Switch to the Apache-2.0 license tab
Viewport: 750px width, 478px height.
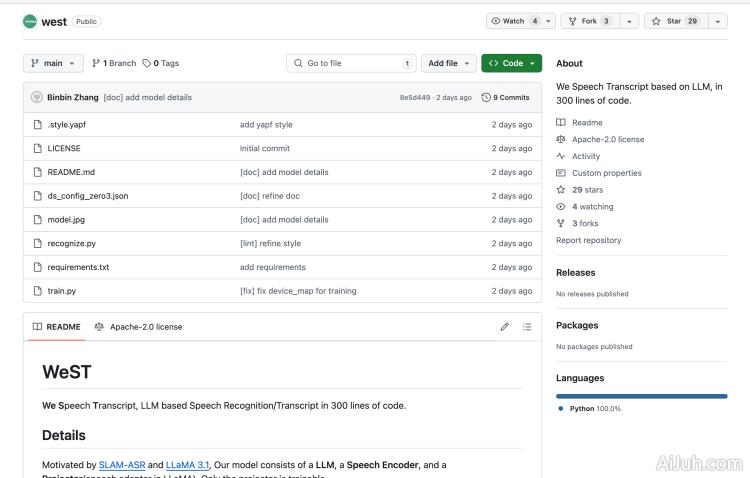coord(138,327)
